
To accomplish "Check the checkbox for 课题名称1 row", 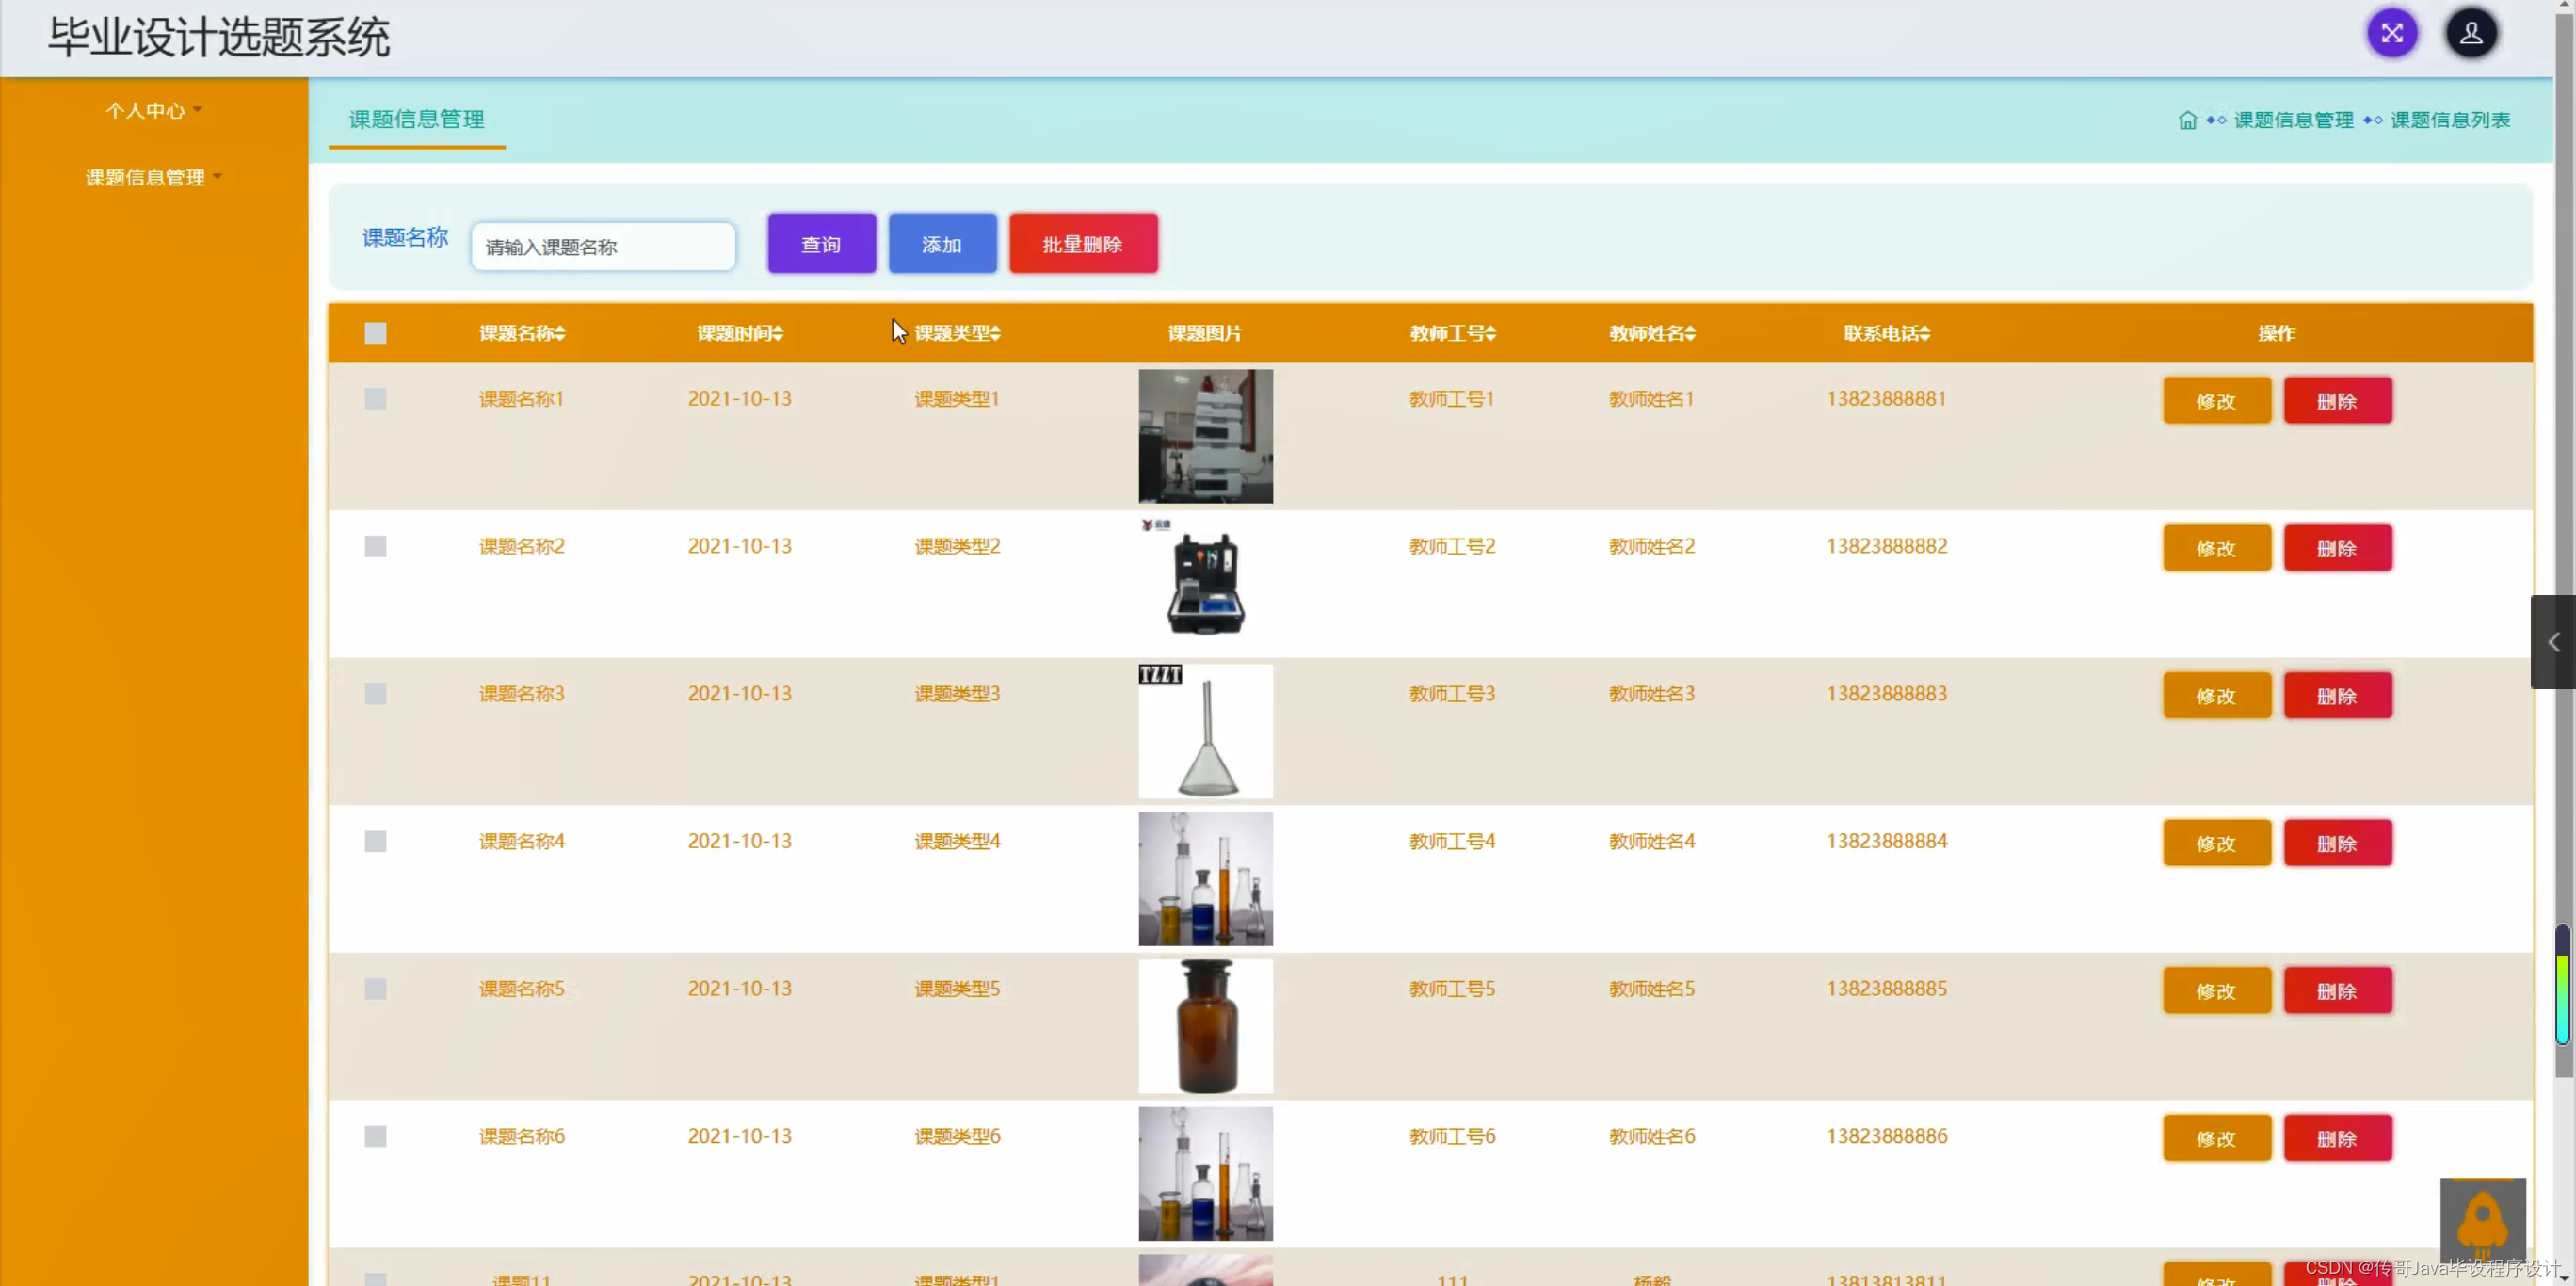I will (375, 399).
